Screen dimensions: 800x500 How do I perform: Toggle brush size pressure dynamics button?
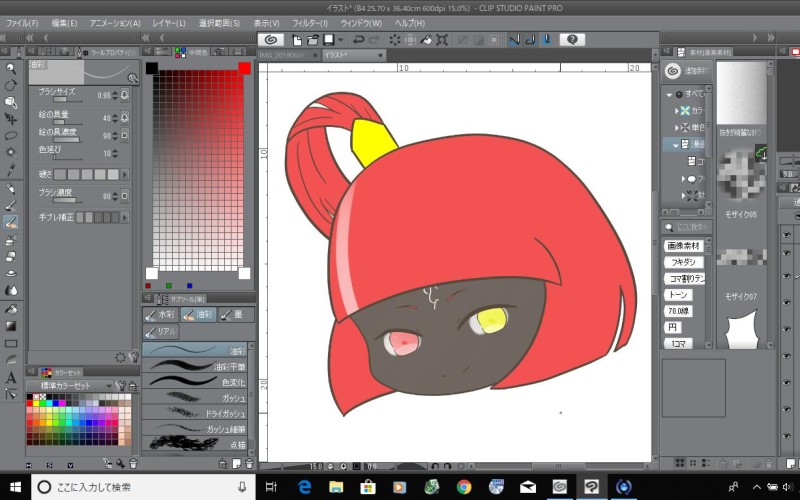pyautogui.click(x=124, y=95)
